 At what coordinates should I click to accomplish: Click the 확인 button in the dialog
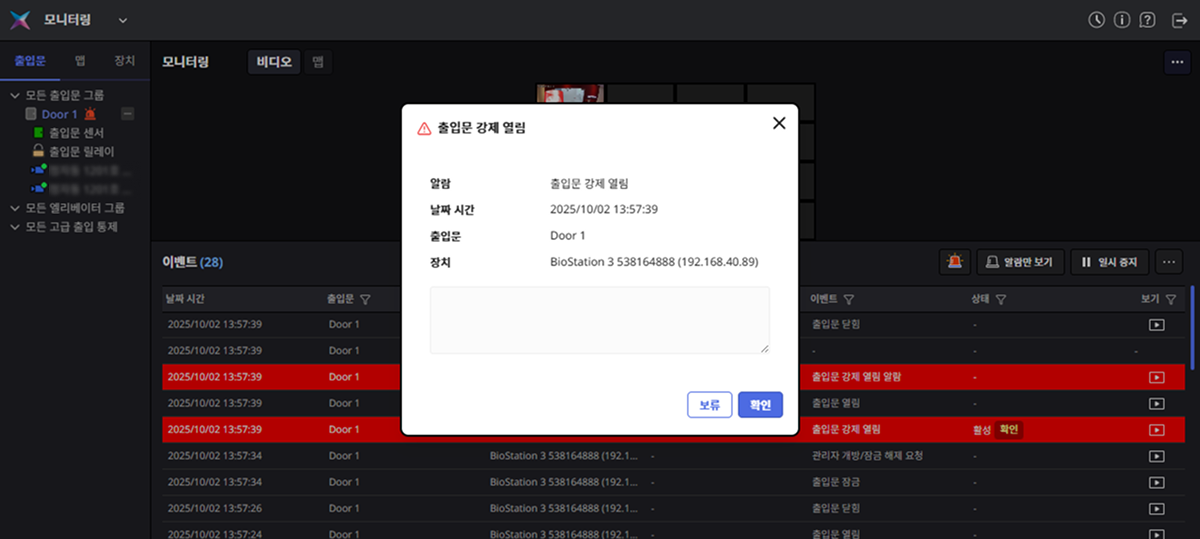pos(760,405)
